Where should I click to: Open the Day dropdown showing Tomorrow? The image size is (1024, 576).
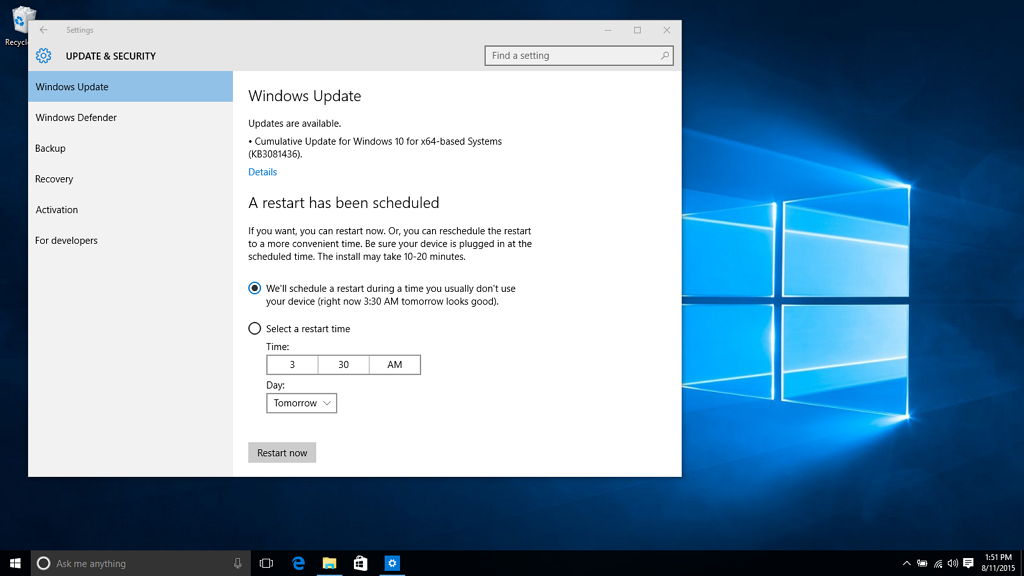point(302,403)
